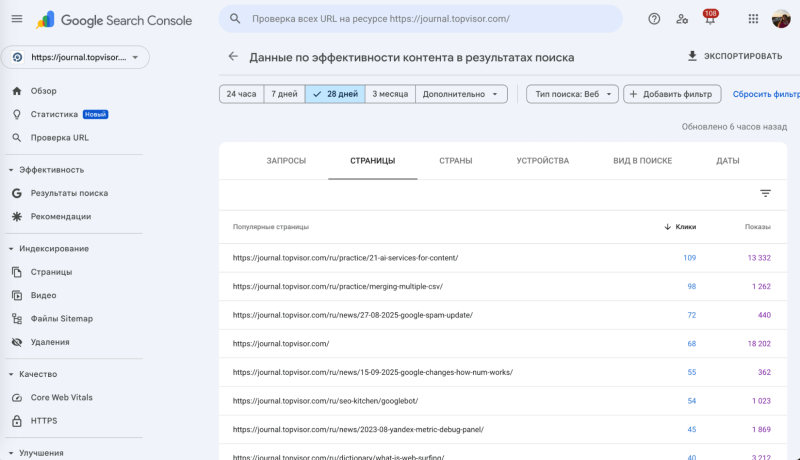Select the 24 часа date range
The width and height of the screenshot is (800, 460).
[241, 94]
